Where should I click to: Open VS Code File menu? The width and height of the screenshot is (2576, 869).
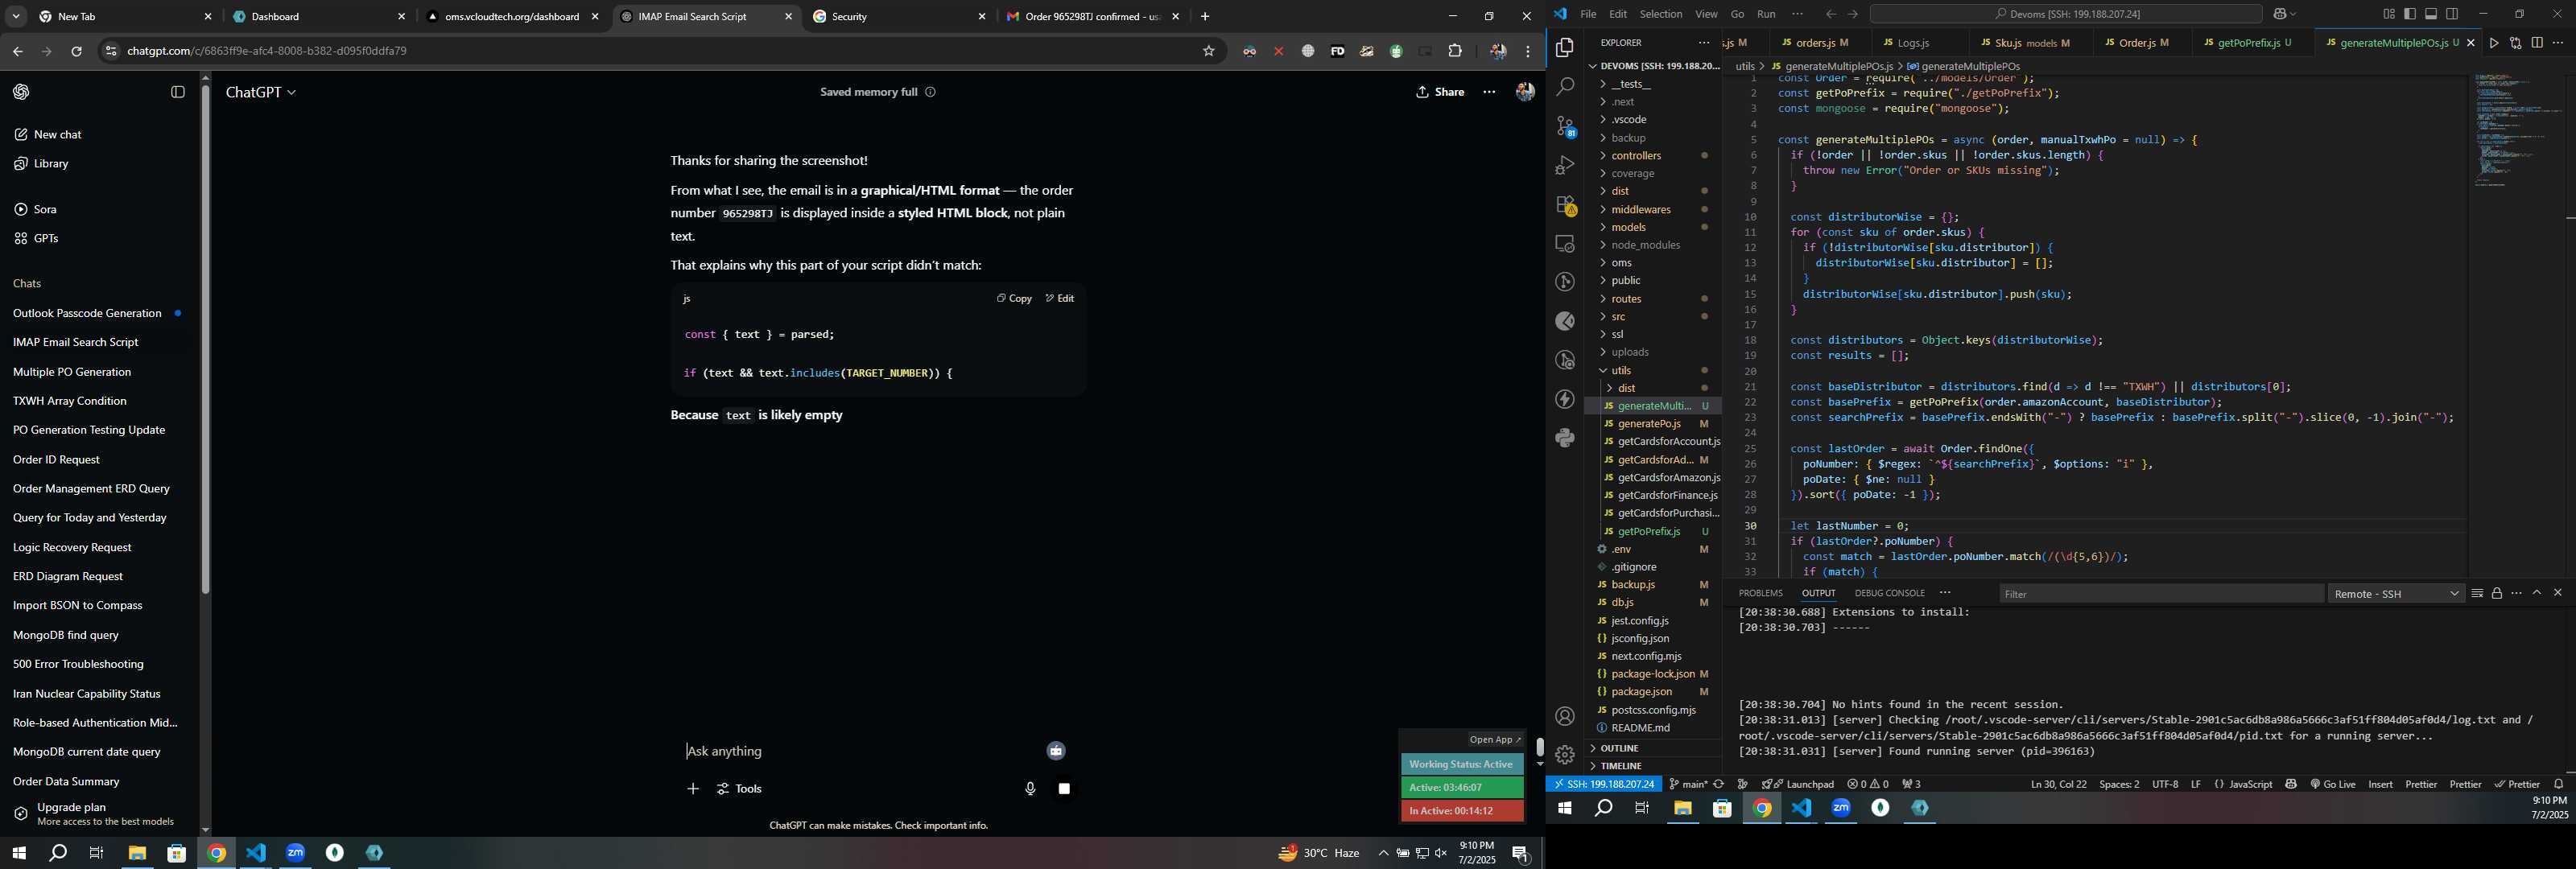(x=1588, y=14)
